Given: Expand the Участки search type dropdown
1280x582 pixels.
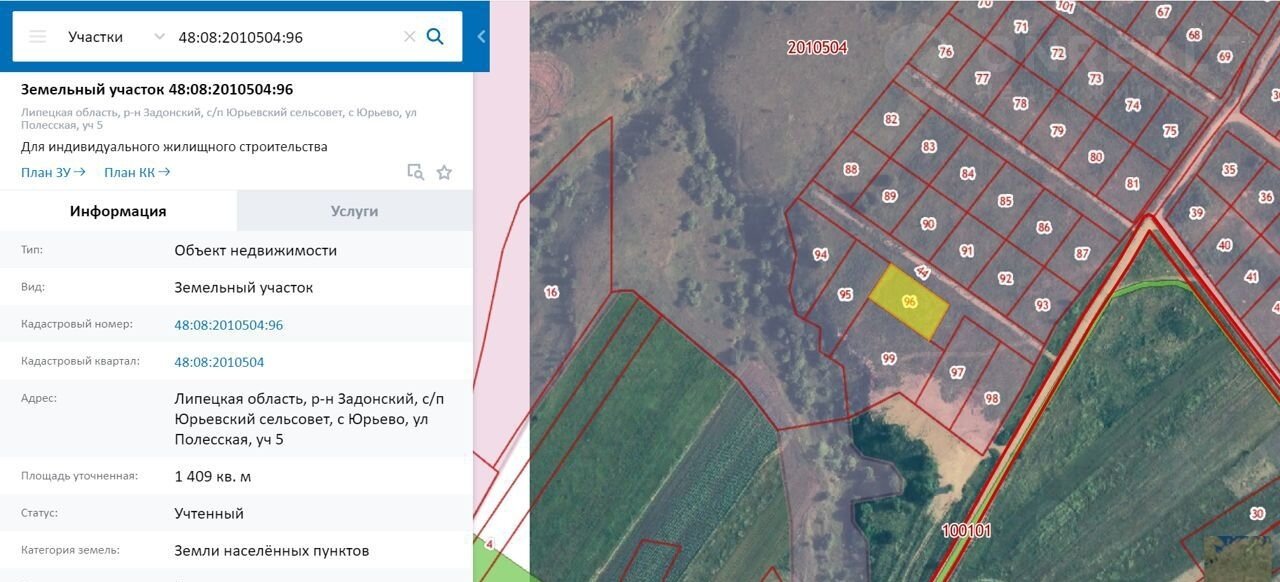Looking at the screenshot, I should pos(158,37).
